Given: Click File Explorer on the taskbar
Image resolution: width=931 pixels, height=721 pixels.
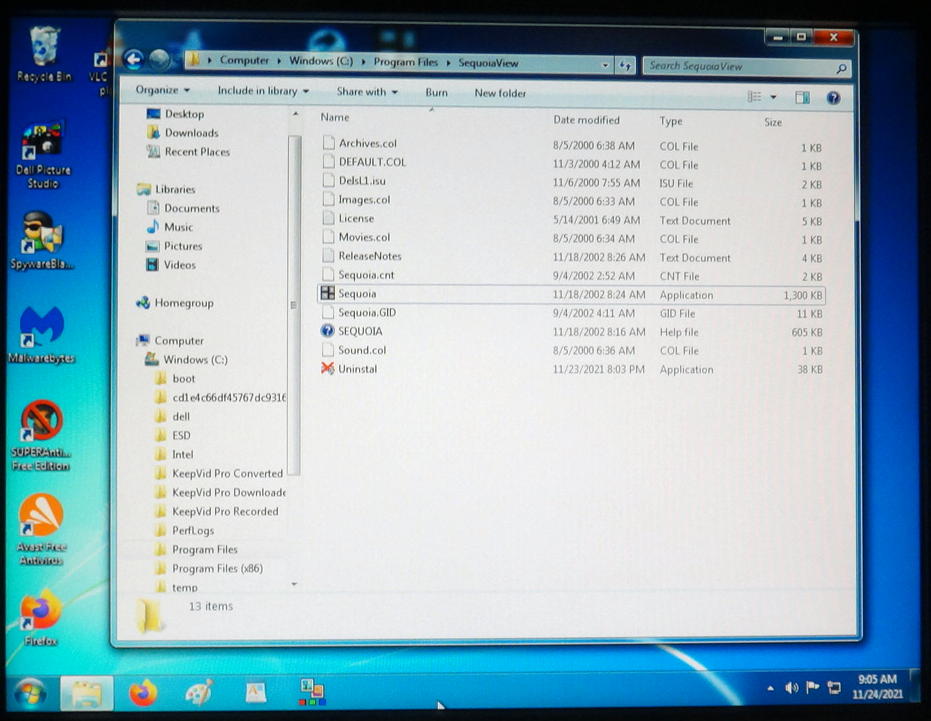Looking at the screenshot, I should tap(86, 693).
